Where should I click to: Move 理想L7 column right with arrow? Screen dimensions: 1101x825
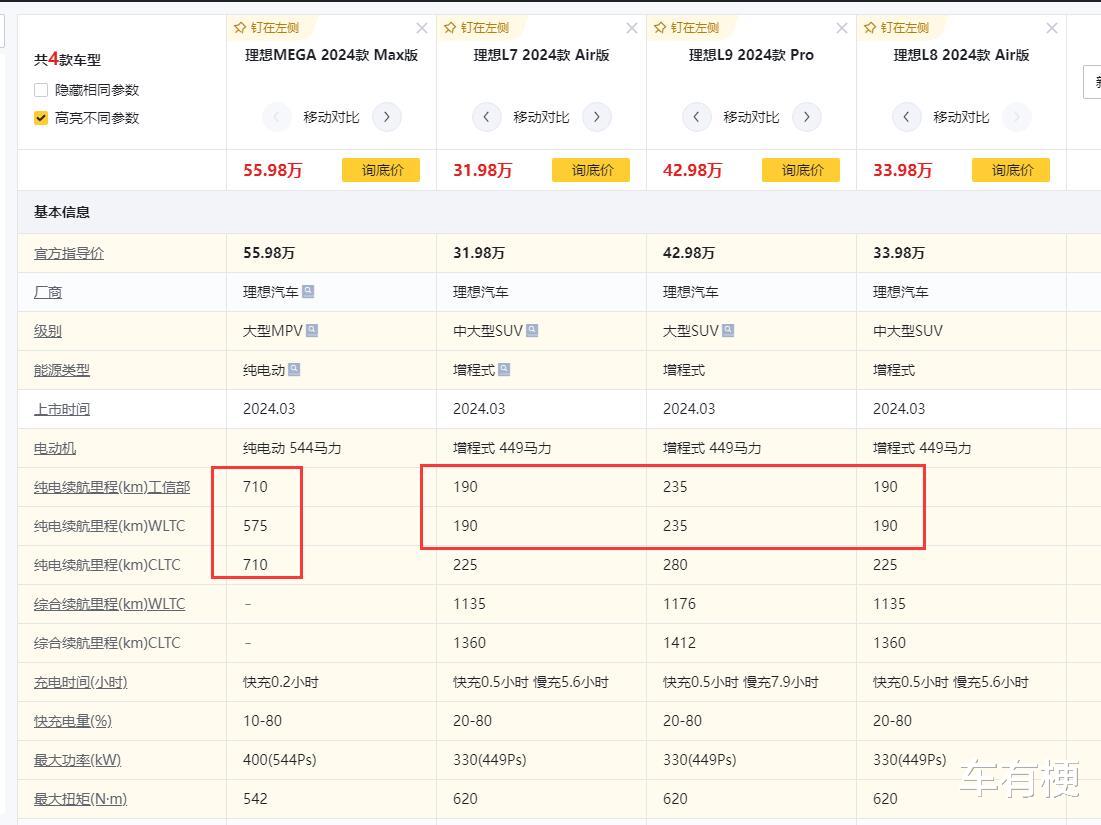[597, 117]
